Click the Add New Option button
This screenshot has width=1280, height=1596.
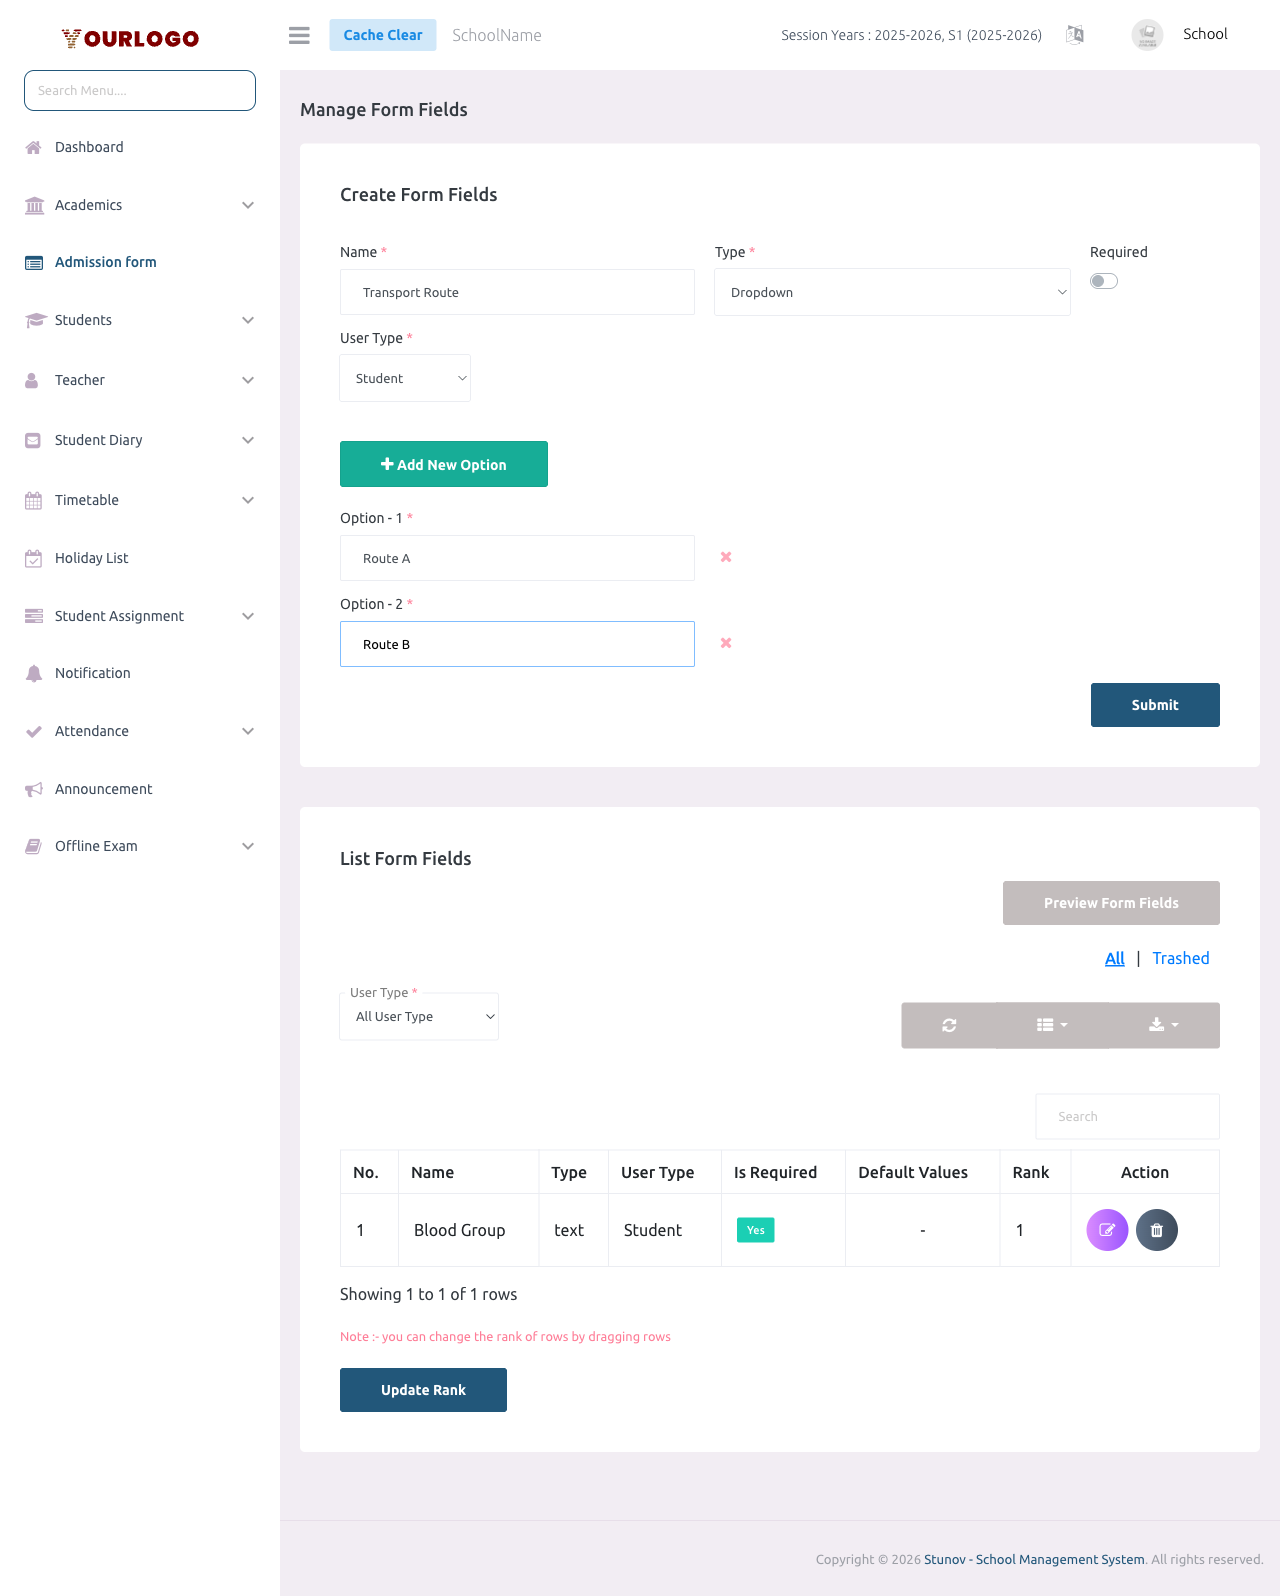click(444, 464)
